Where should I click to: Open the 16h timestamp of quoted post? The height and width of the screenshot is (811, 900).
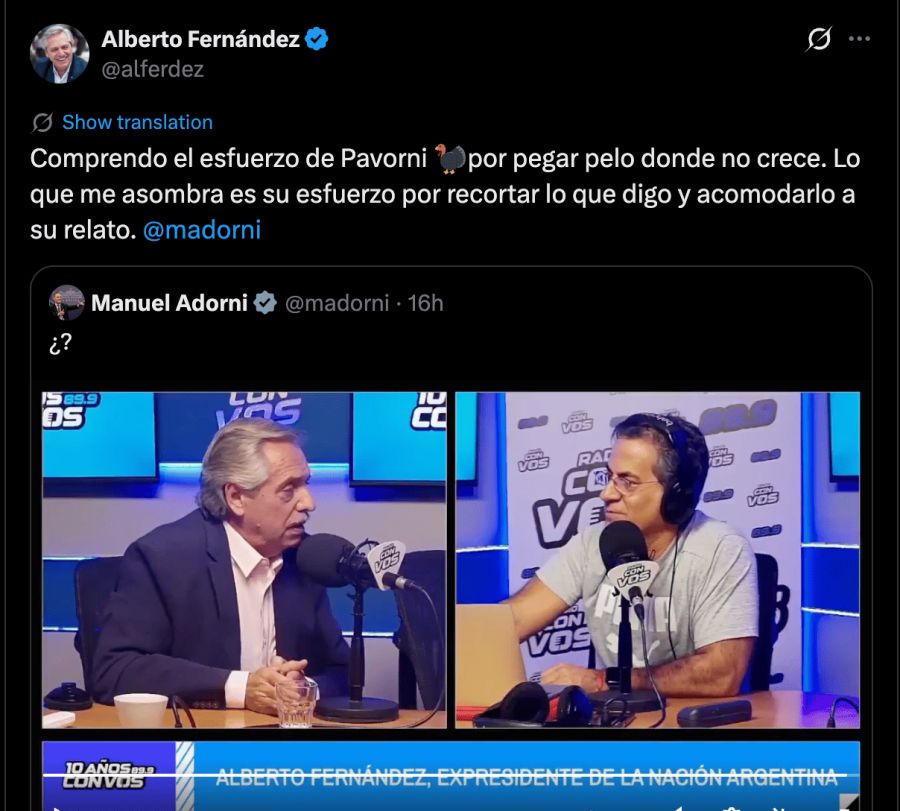coord(425,303)
